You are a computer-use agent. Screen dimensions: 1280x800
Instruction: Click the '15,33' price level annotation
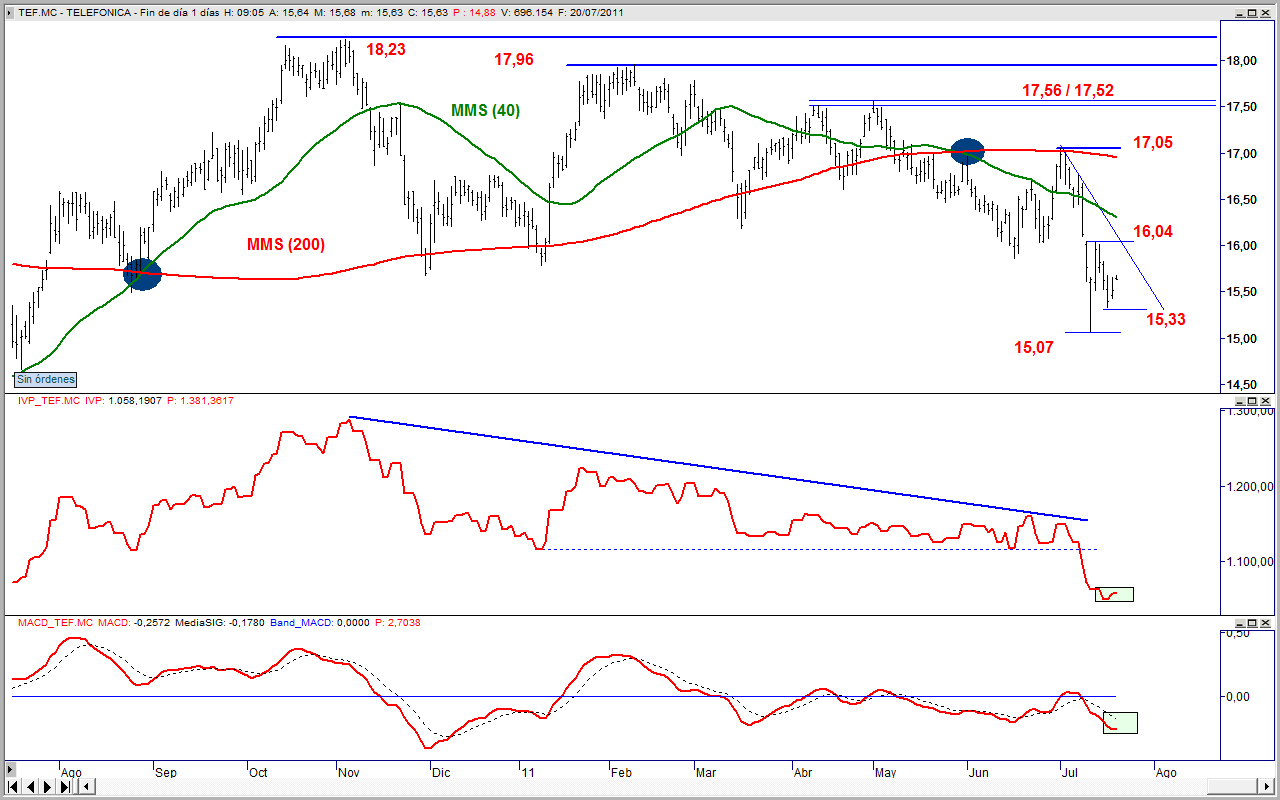(1166, 320)
